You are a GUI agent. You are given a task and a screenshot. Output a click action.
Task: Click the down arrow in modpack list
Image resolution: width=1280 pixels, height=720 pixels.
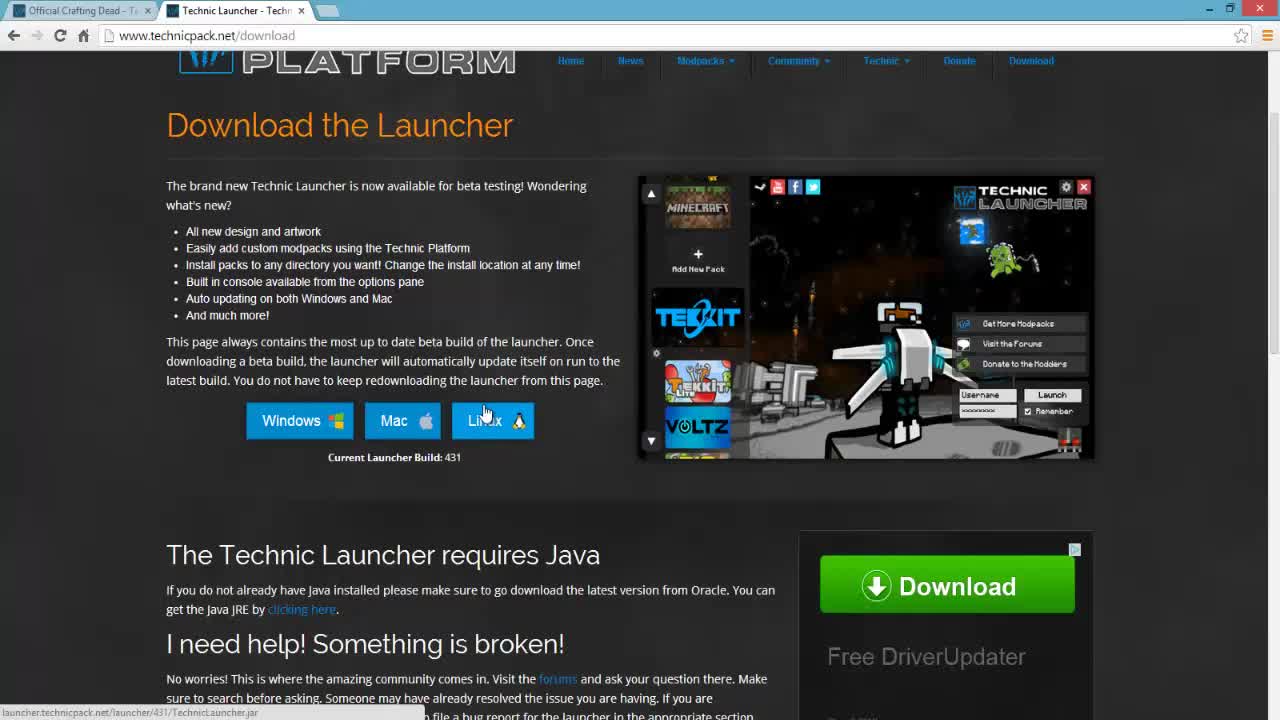coord(651,440)
